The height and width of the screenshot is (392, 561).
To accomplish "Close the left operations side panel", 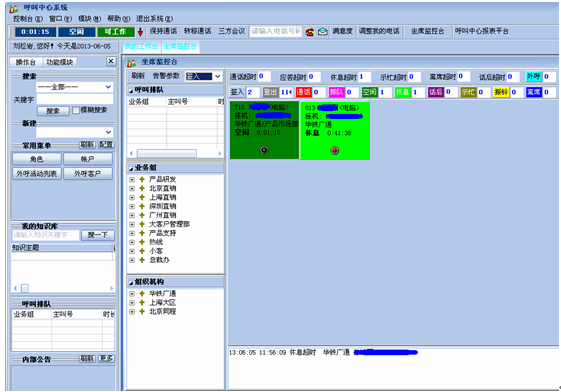I will click(x=111, y=61).
